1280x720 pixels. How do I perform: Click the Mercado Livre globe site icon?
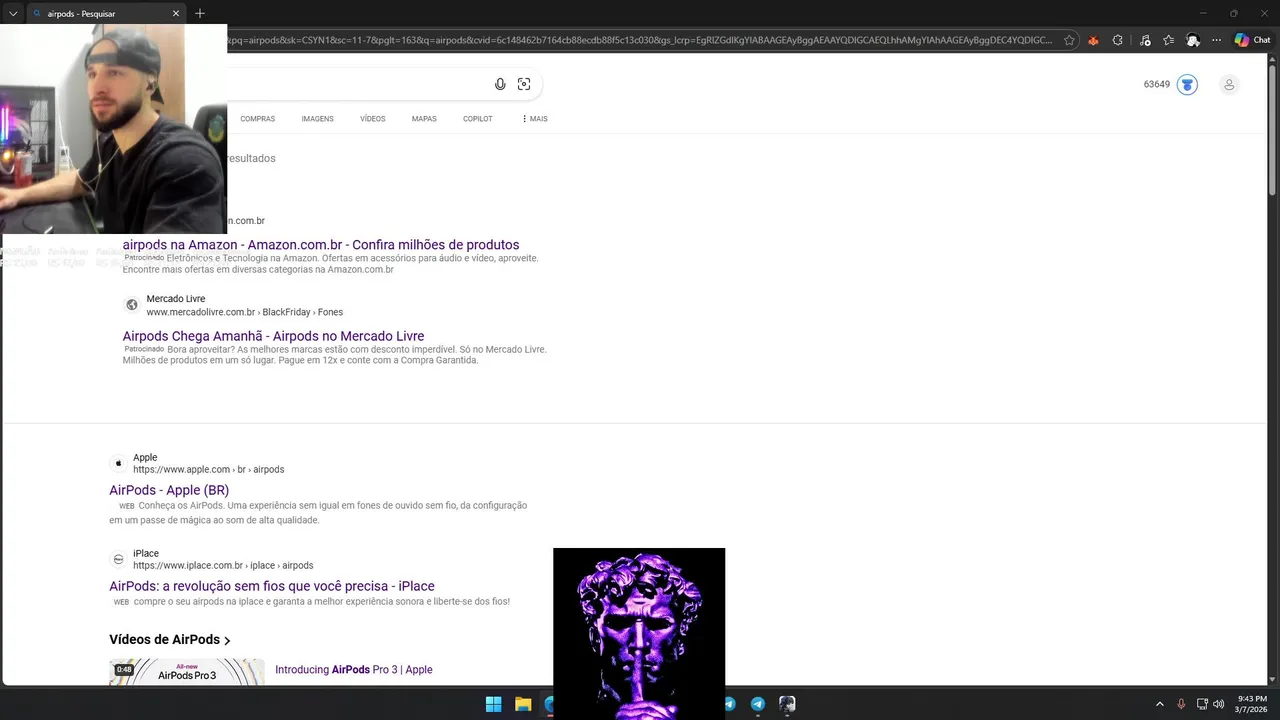(131, 305)
